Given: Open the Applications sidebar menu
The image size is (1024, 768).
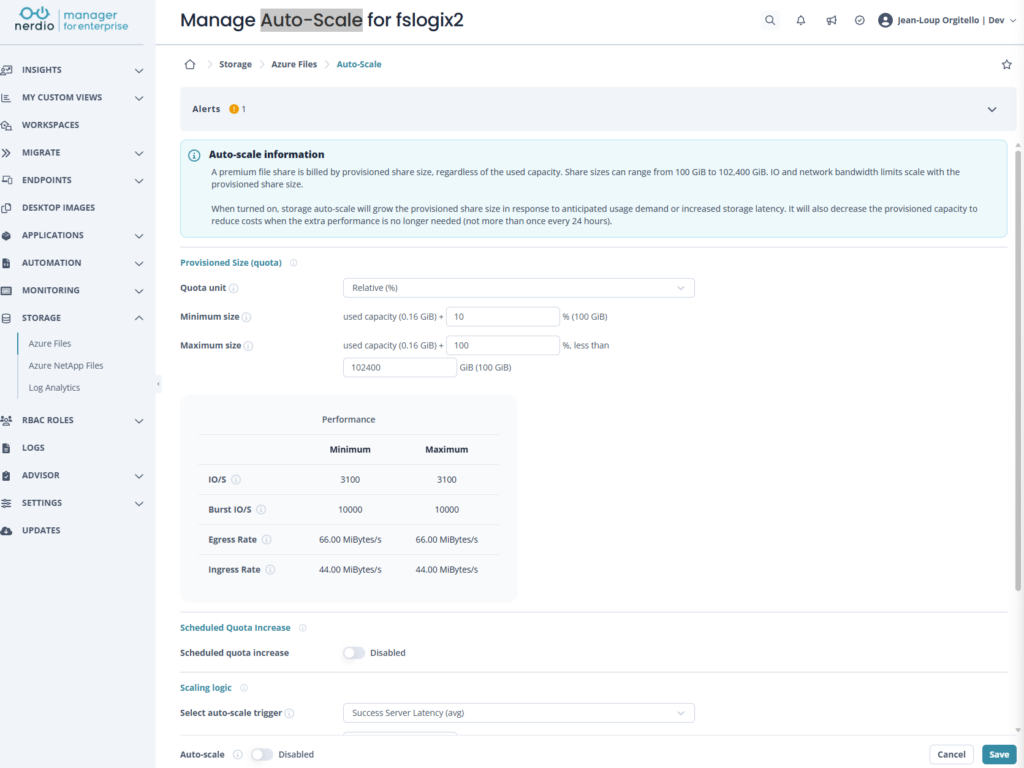Looking at the screenshot, I should tap(52, 235).
